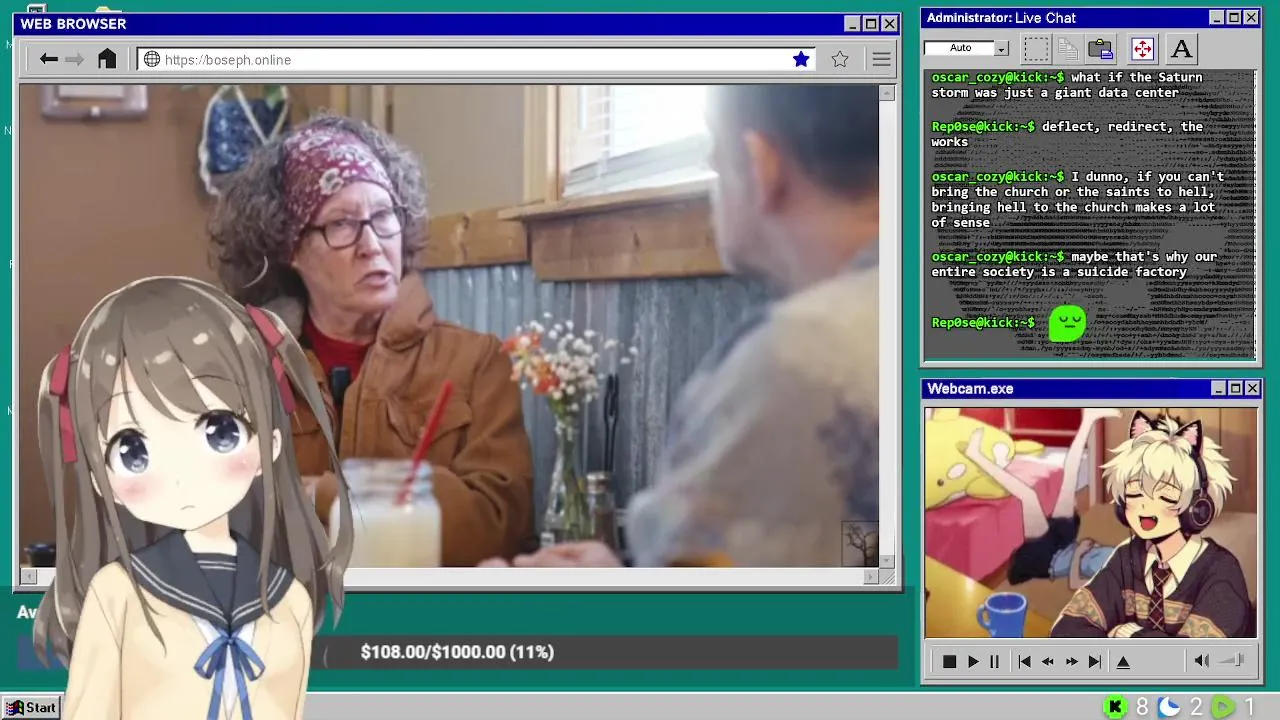
Task: Click the Administrator: Live Chat title bar
Action: pyautogui.click(x=1091, y=18)
